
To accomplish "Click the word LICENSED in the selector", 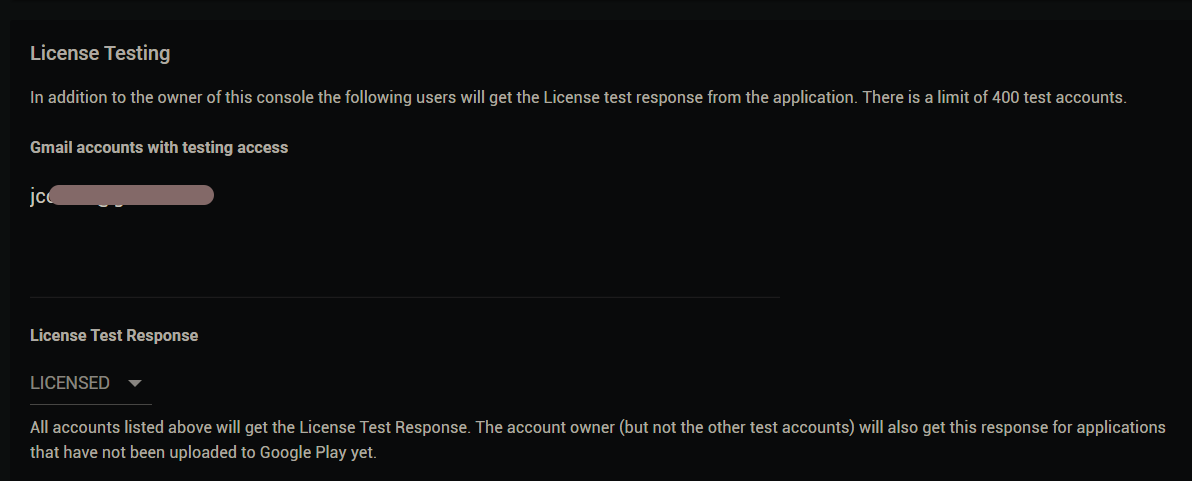I will [x=70, y=383].
